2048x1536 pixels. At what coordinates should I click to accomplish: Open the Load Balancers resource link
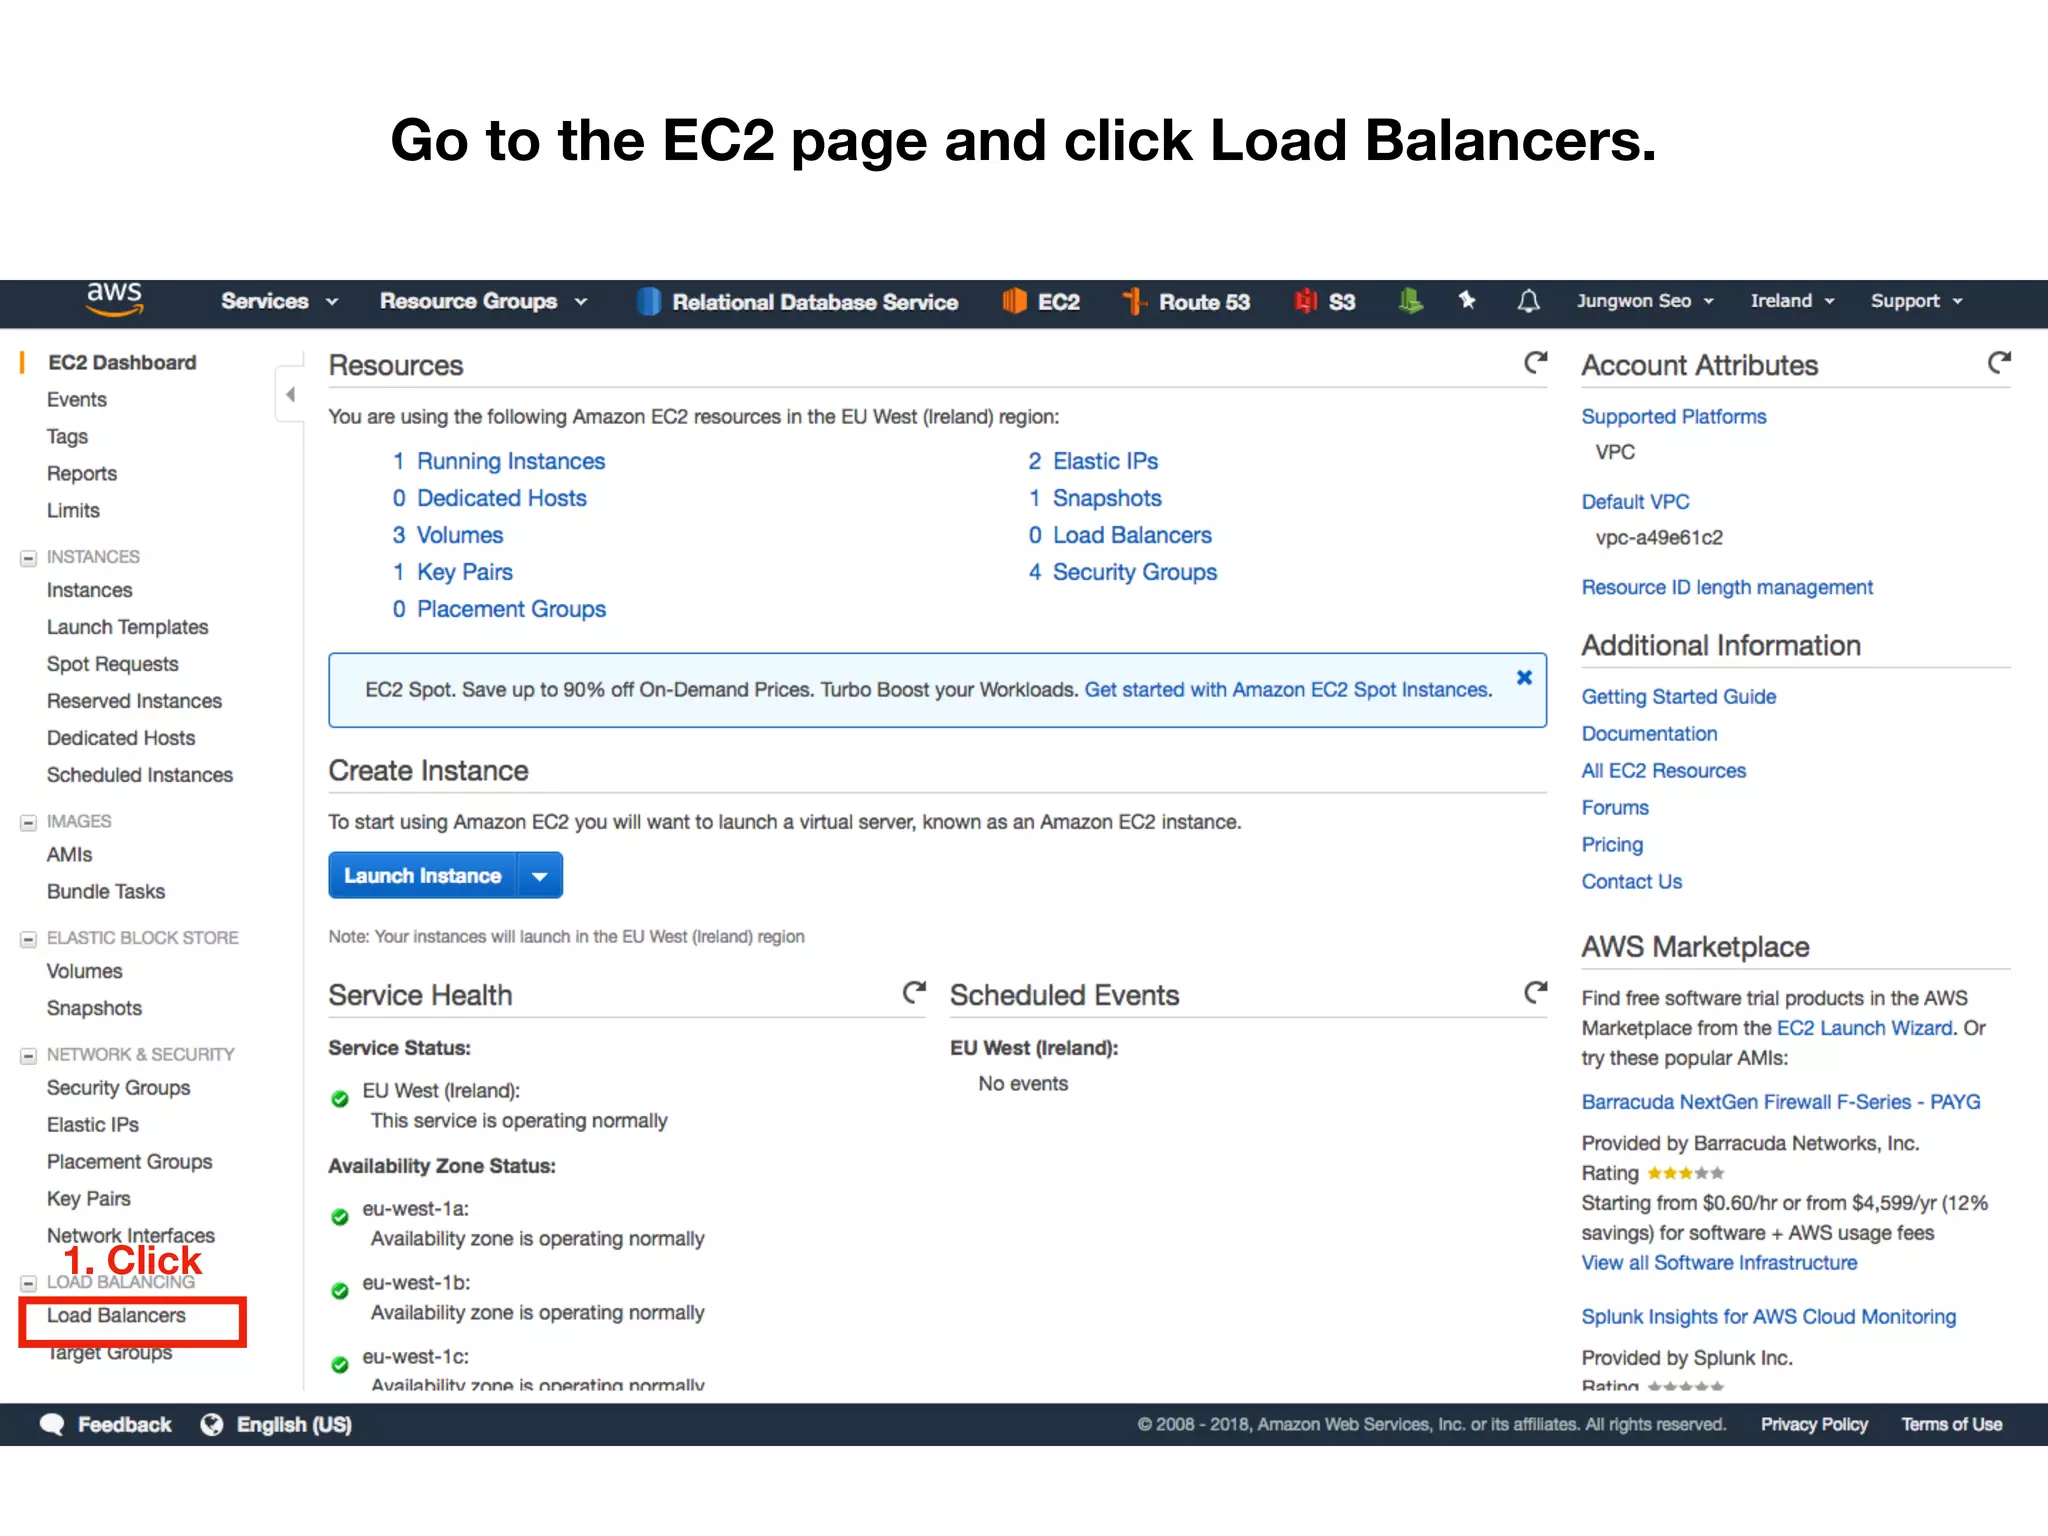coord(1132,535)
